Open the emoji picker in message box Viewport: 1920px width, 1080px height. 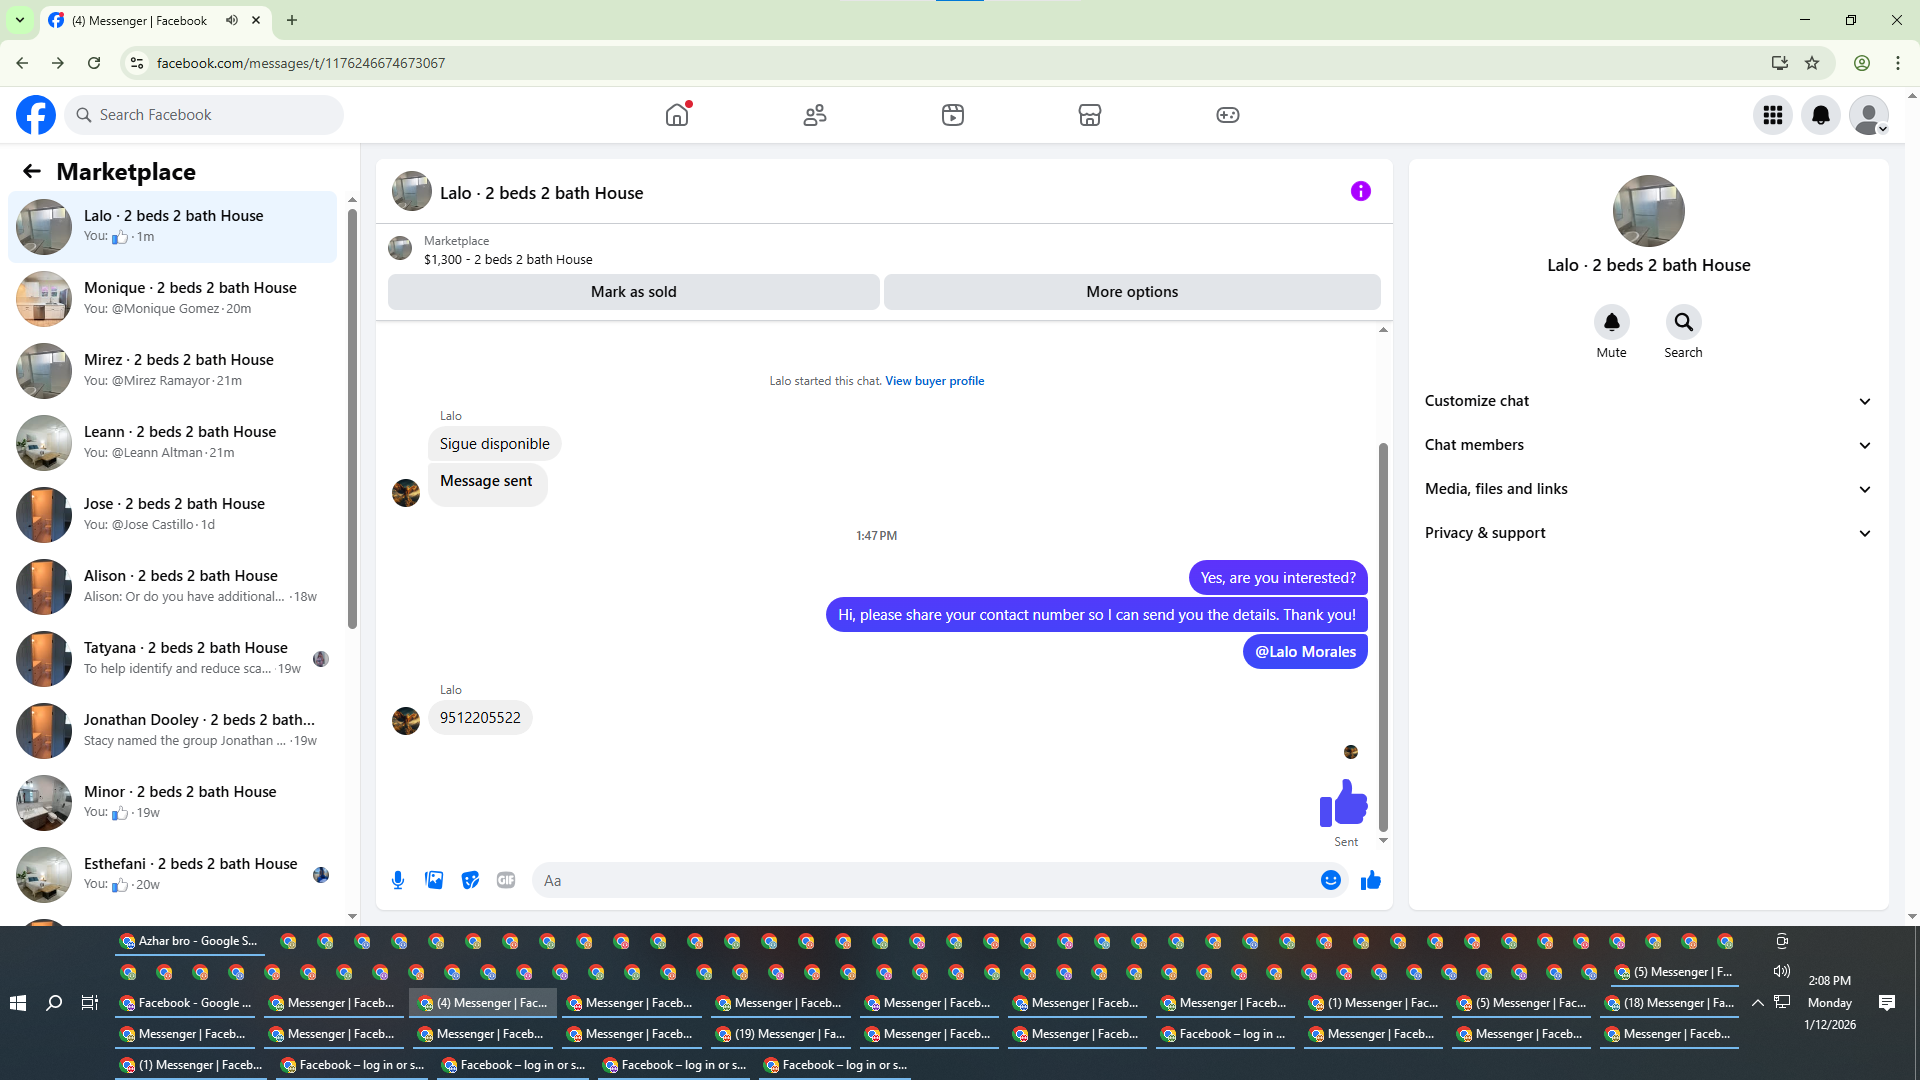1330,880
